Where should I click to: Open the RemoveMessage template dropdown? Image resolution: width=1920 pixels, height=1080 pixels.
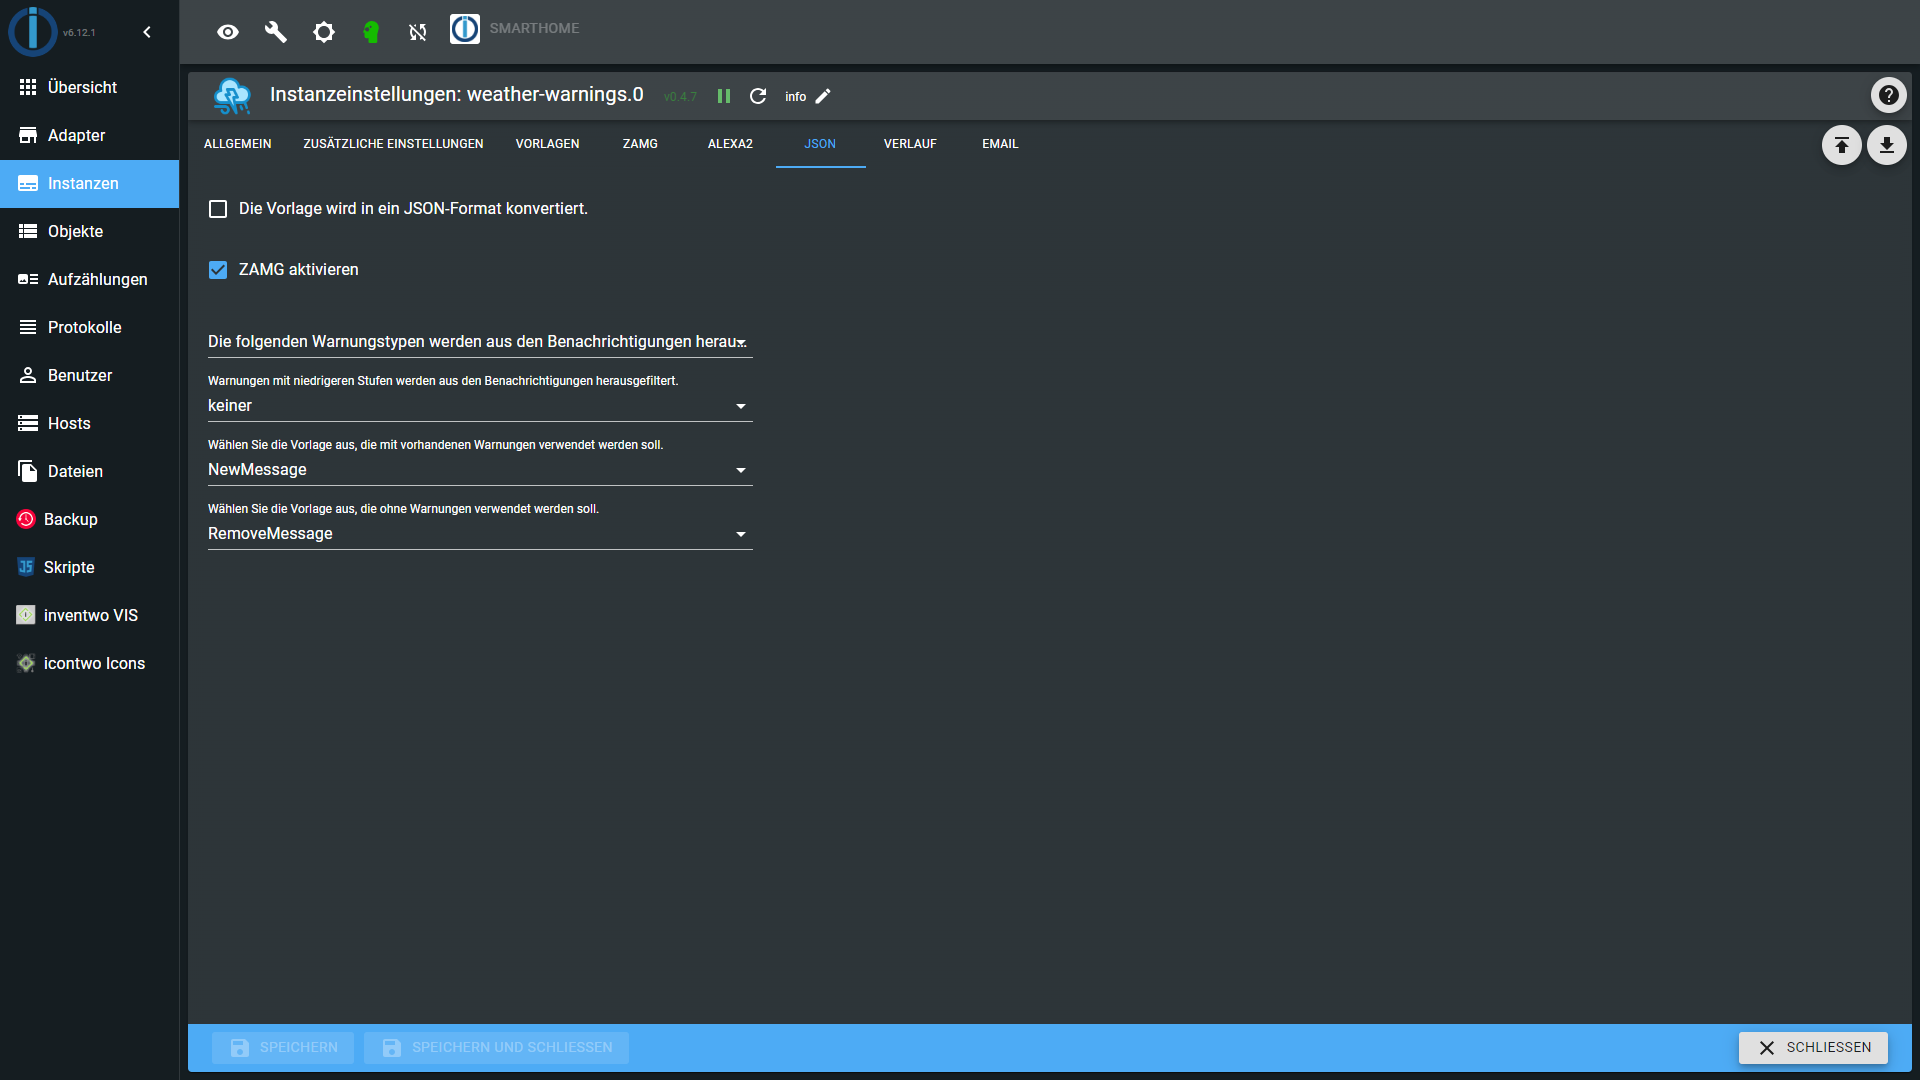tap(480, 534)
